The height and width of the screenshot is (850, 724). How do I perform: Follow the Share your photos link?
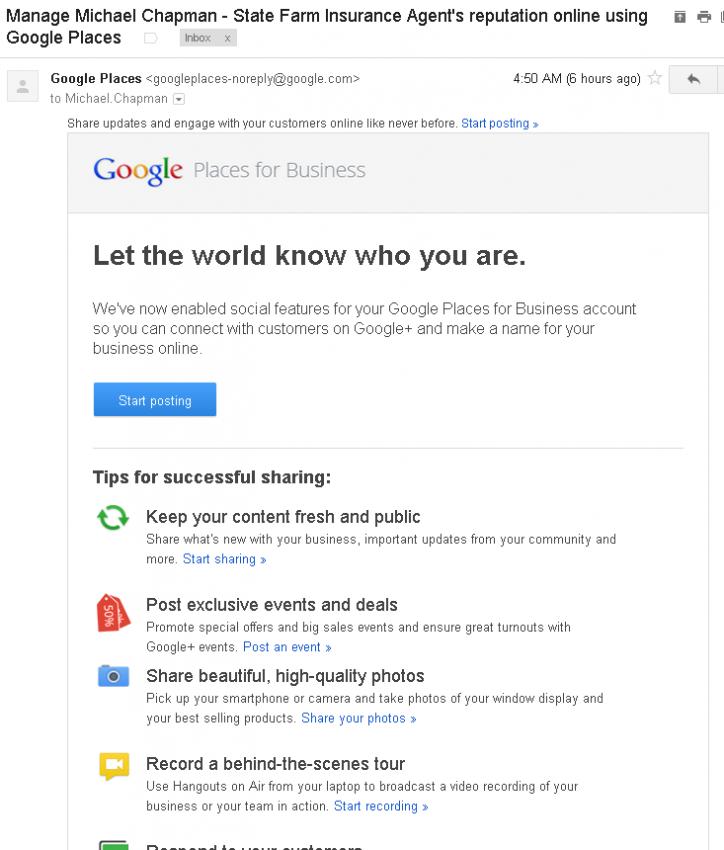coord(359,718)
